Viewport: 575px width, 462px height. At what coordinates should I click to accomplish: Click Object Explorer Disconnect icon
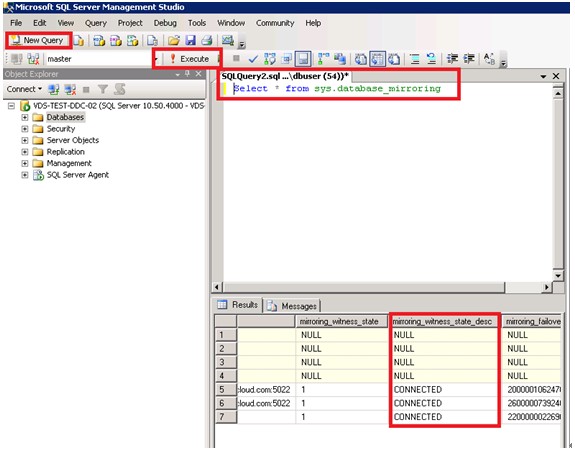(x=70, y=89)
